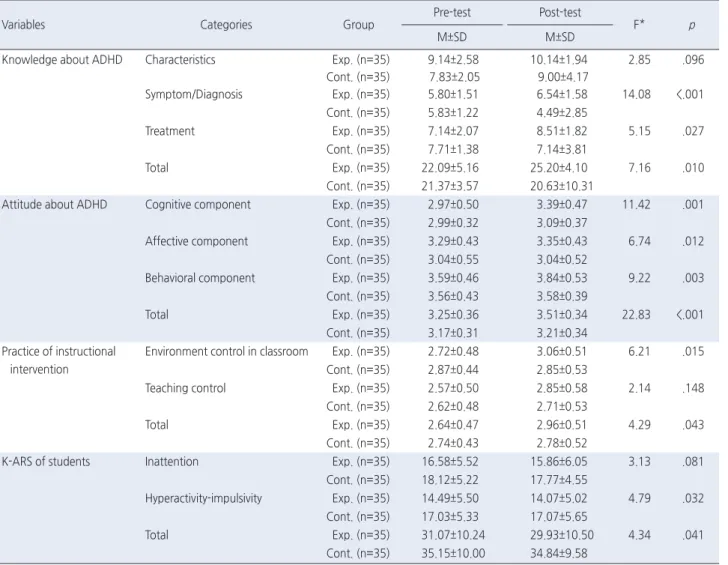Select pre-test value 16.58±5.52
Viewport: 728px width, 565px height.
click(x=450, y=461)
